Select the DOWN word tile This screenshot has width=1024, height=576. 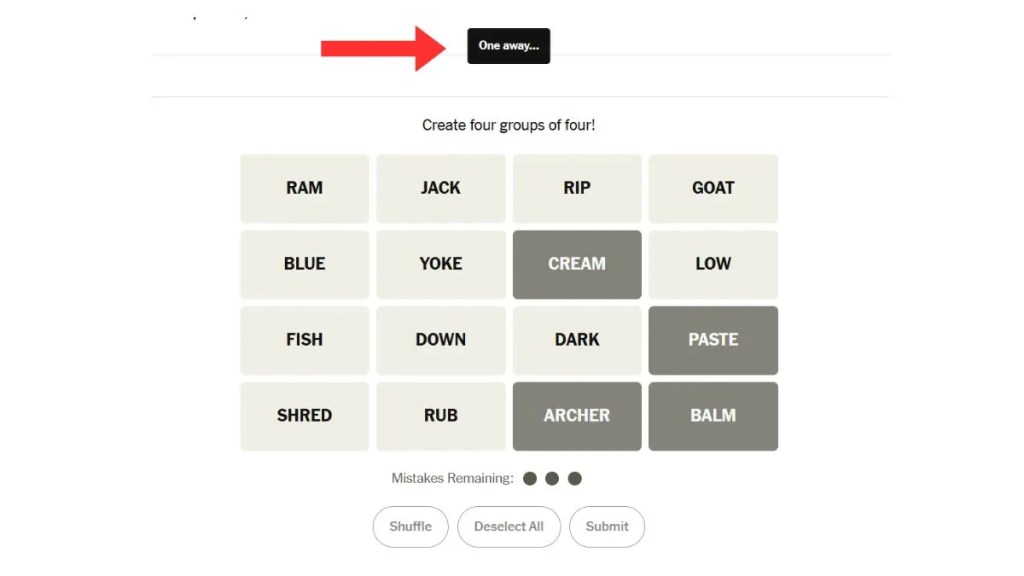tap(440, 340)
